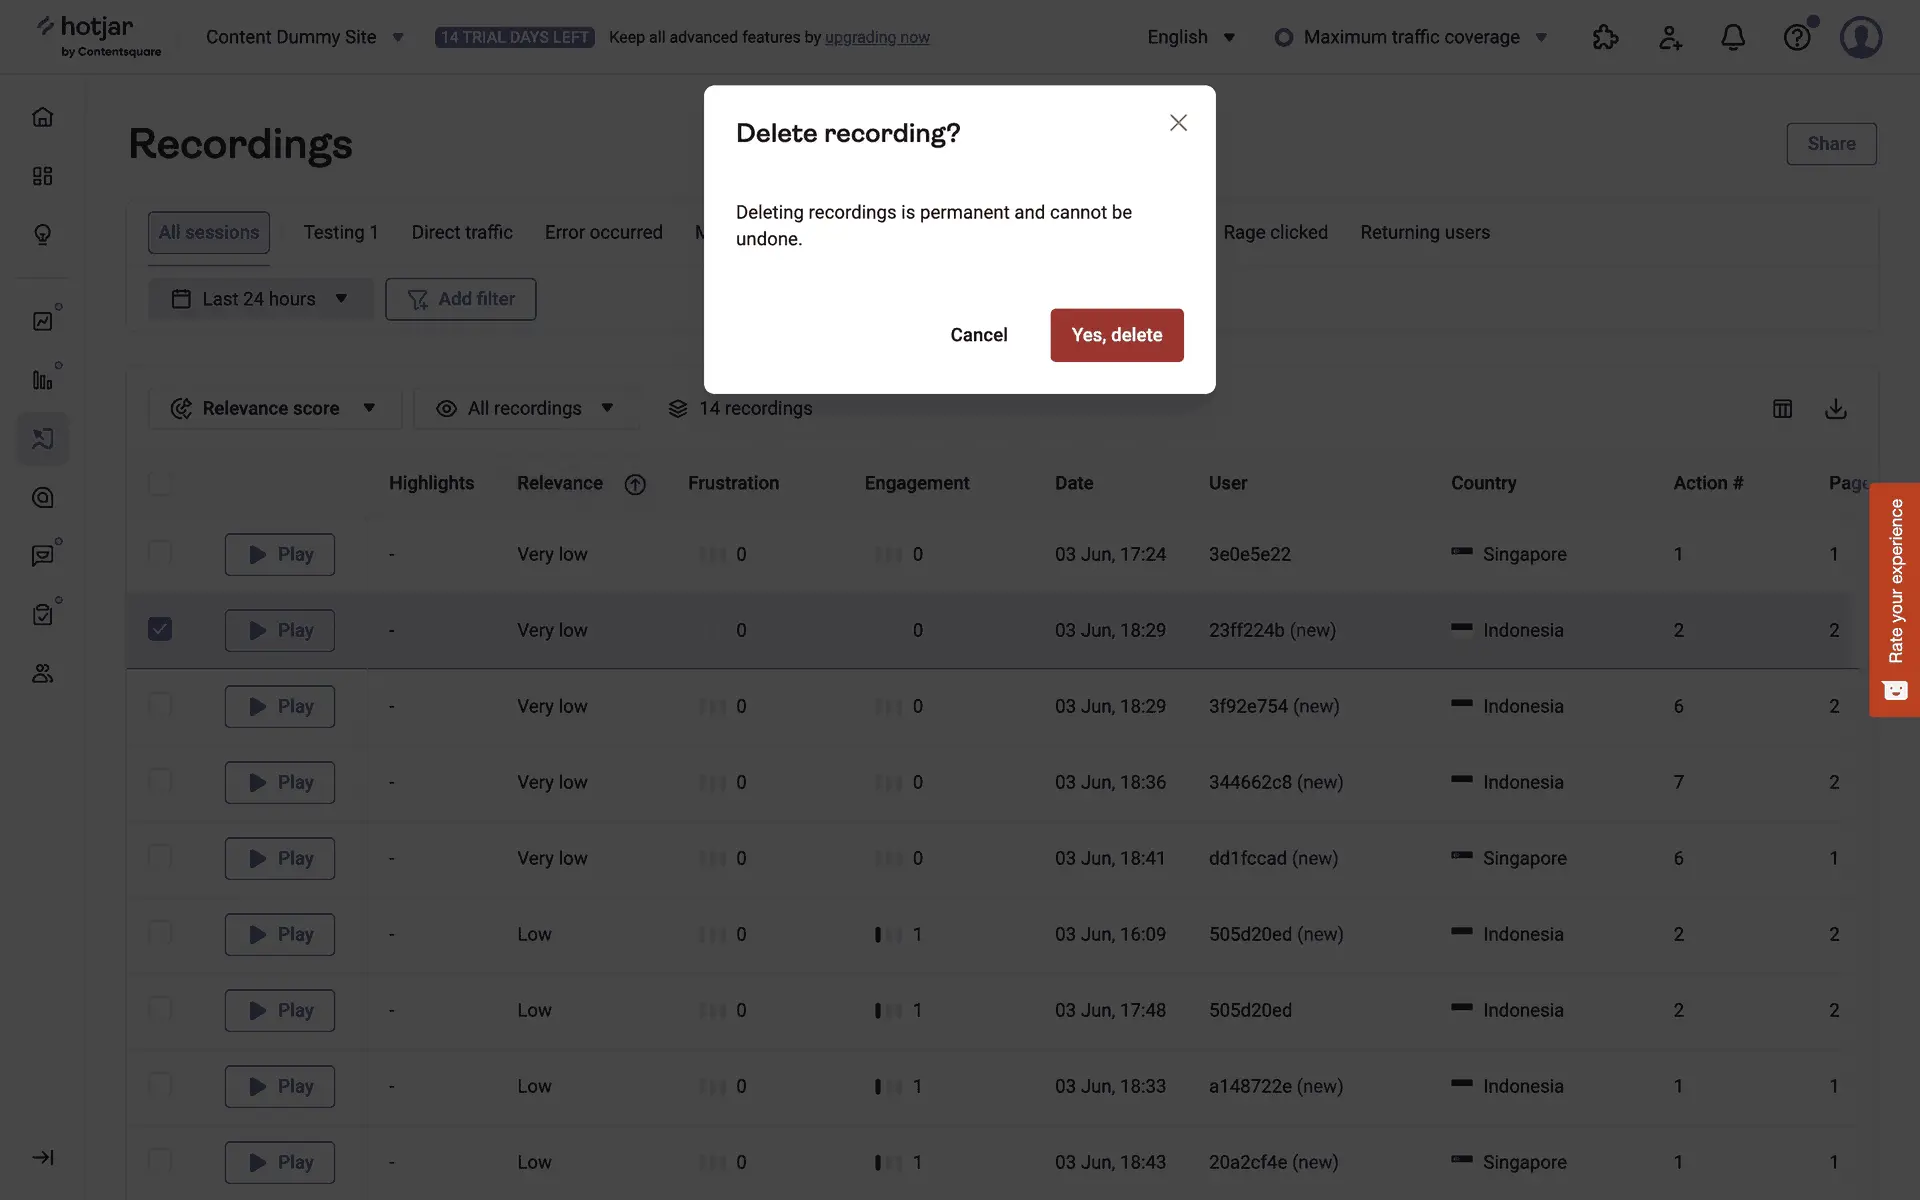This screenshot has height=1200, width=1920.
Task: Click Cancel in the delete dialog
Action: (978, 335)
